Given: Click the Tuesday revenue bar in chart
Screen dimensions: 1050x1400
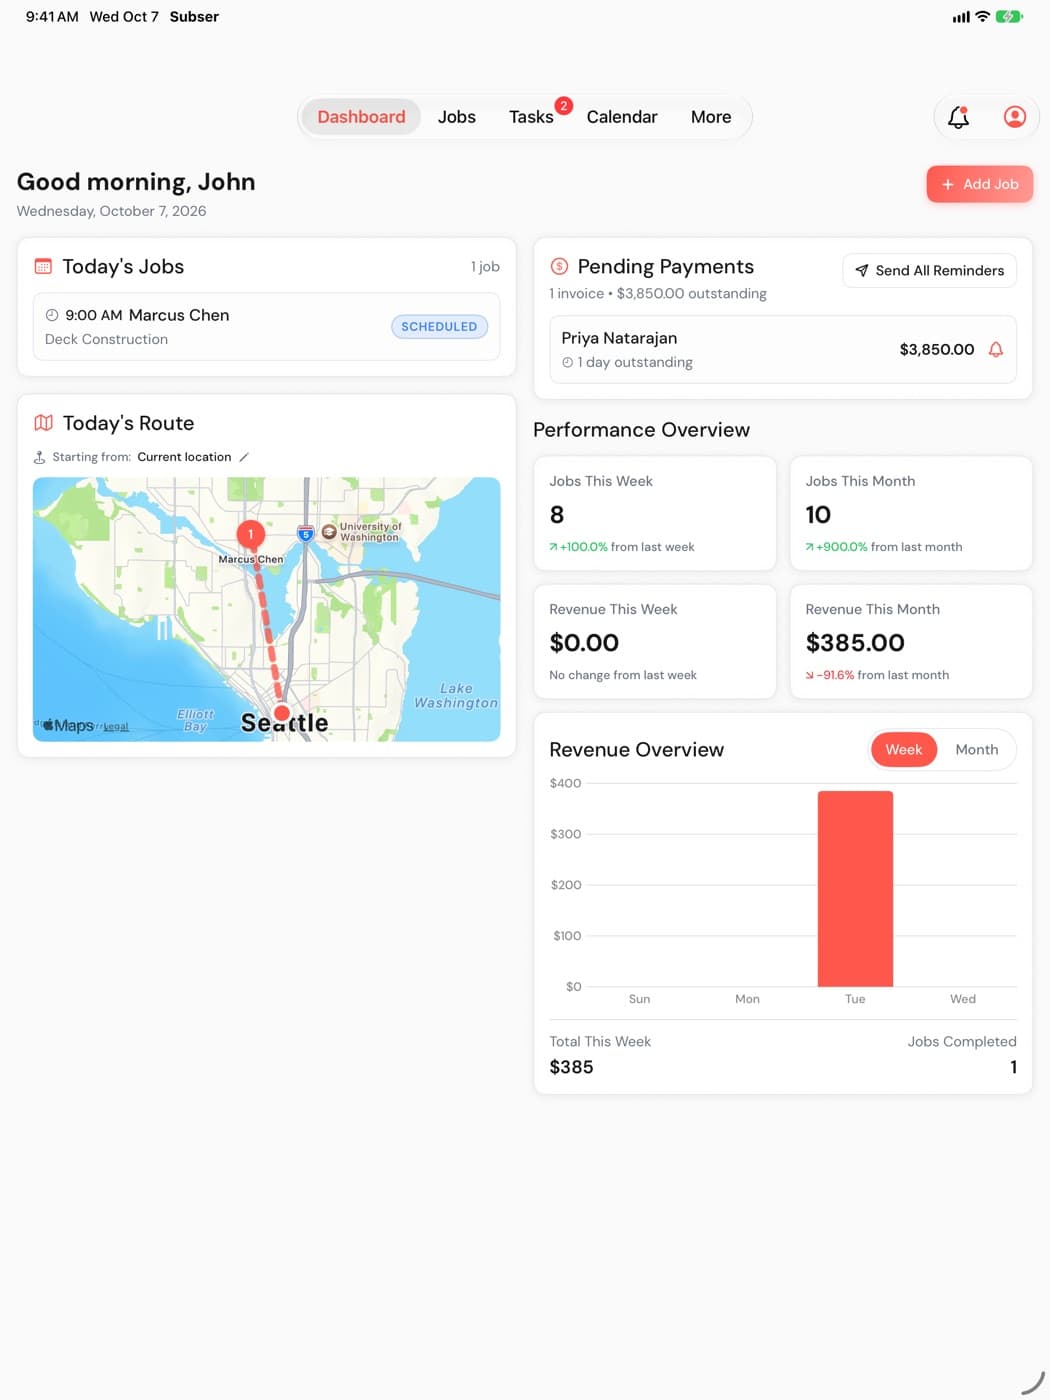Looking at the screenshot, I should 855,889.
